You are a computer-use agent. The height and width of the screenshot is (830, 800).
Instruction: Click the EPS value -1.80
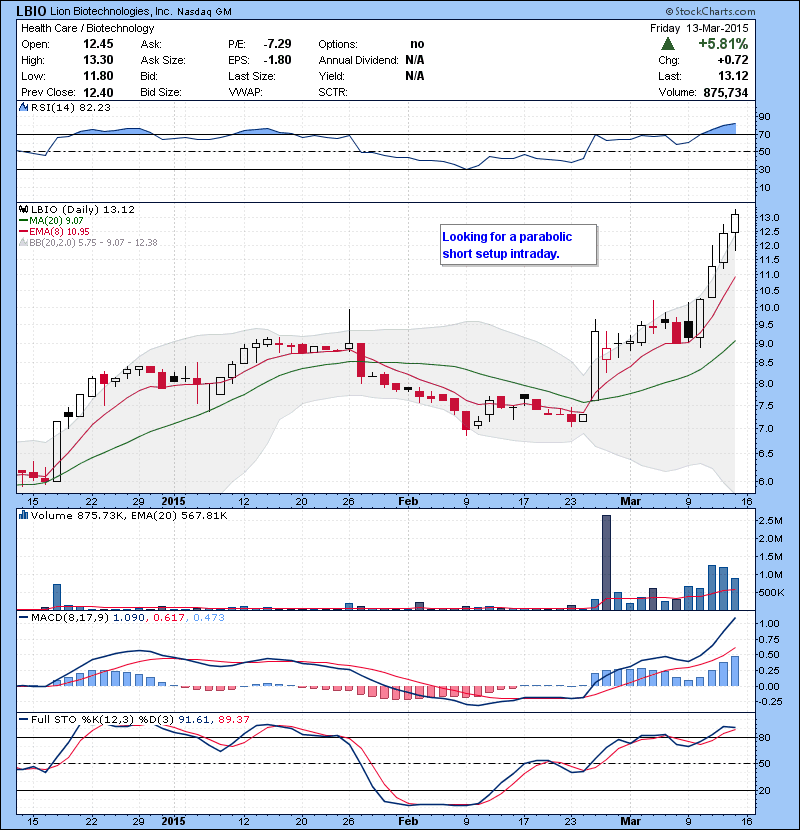[277, 60]
